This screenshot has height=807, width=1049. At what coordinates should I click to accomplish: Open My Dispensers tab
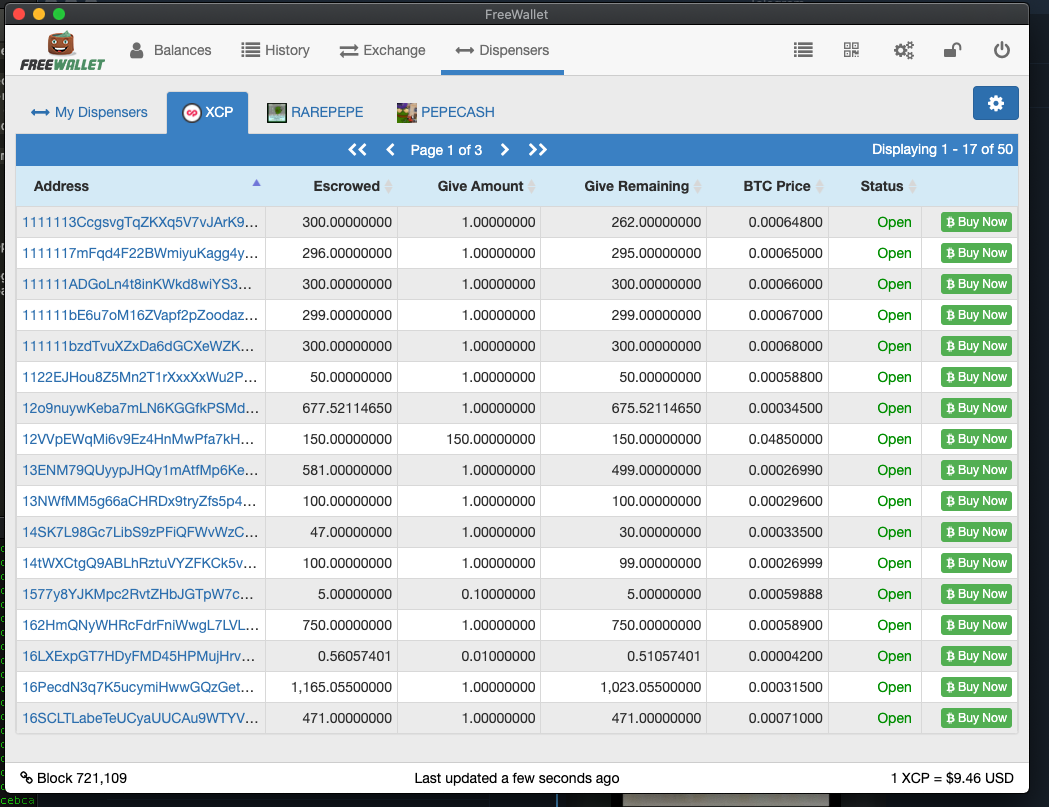pyautogui.click(x=90, y=112)
